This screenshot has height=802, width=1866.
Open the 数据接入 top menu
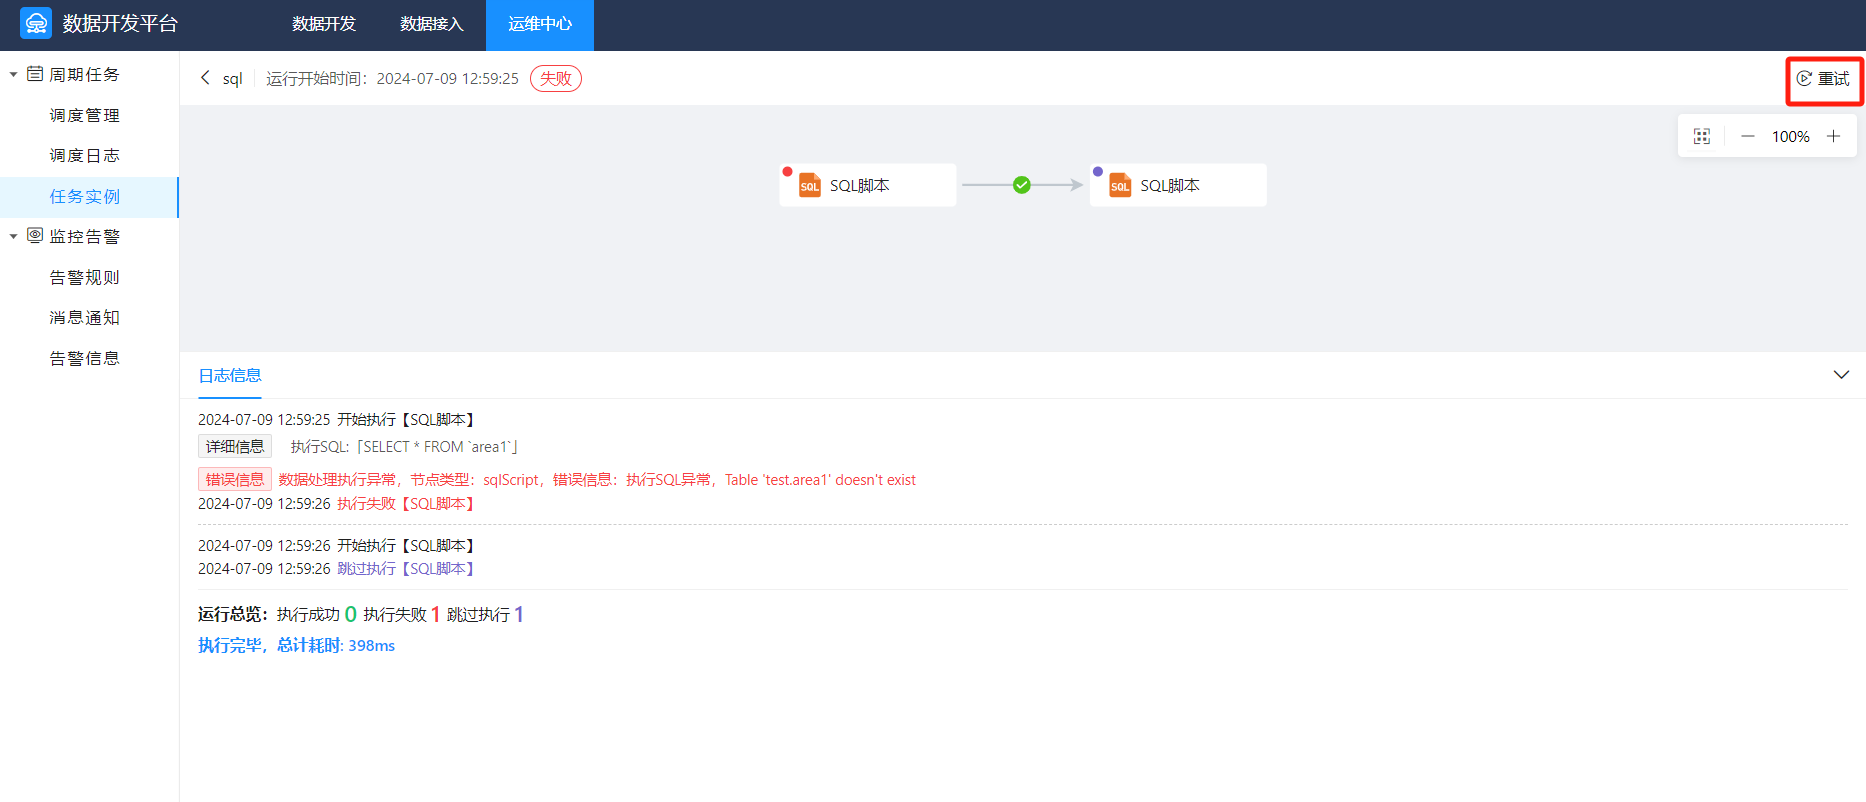point(432,24)
